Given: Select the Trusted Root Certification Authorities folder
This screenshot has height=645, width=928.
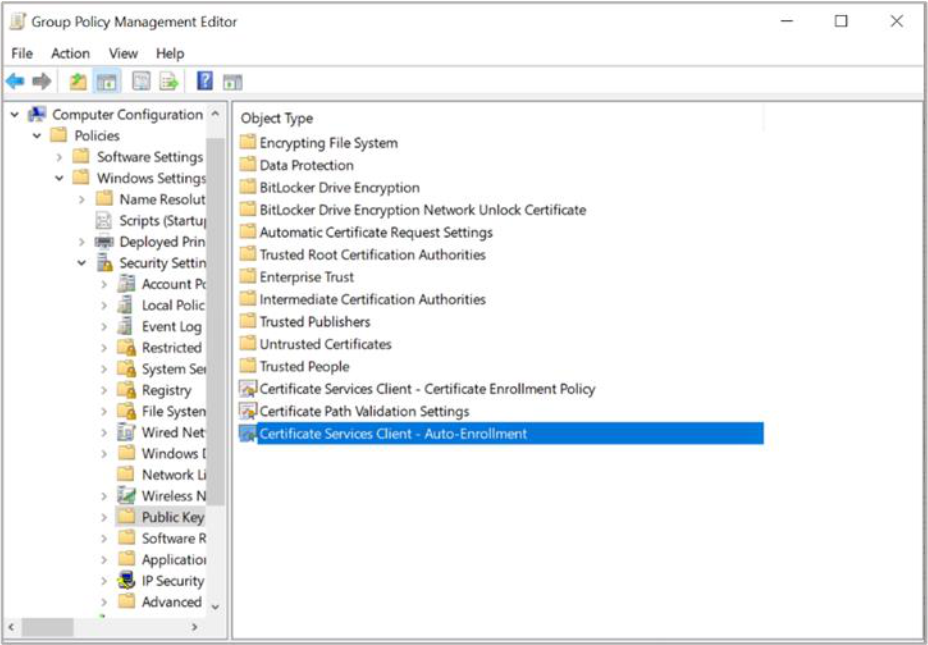Looking at the screenshot, I should [x=372, y=255].
